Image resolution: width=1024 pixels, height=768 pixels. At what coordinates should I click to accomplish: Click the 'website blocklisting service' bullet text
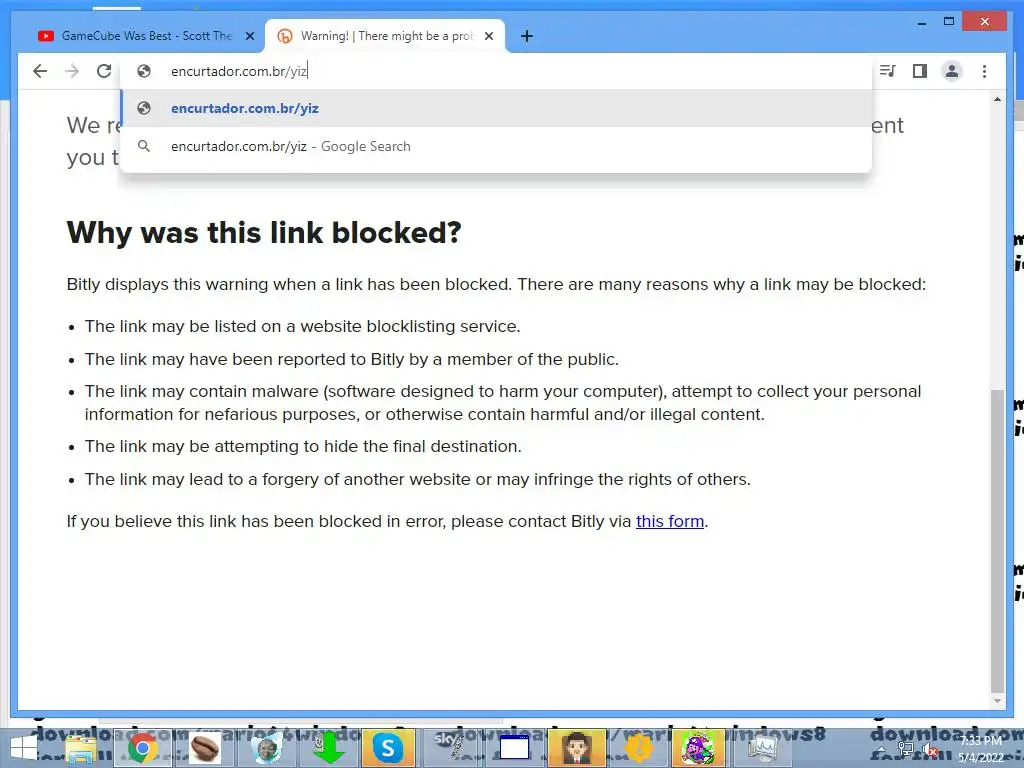coord(302,326)
